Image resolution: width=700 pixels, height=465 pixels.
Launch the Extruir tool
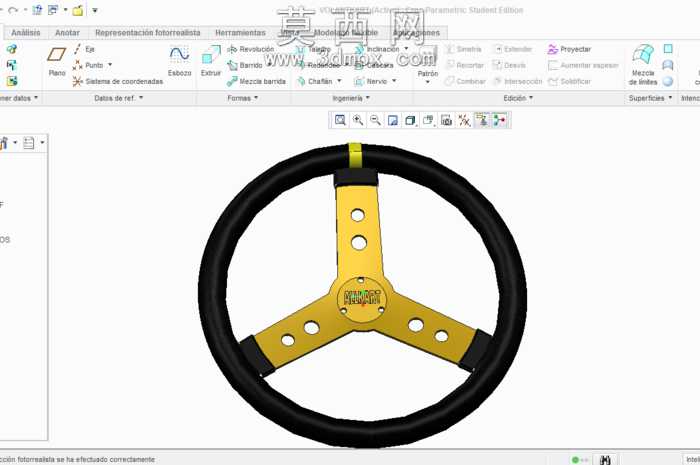point(211,61)
